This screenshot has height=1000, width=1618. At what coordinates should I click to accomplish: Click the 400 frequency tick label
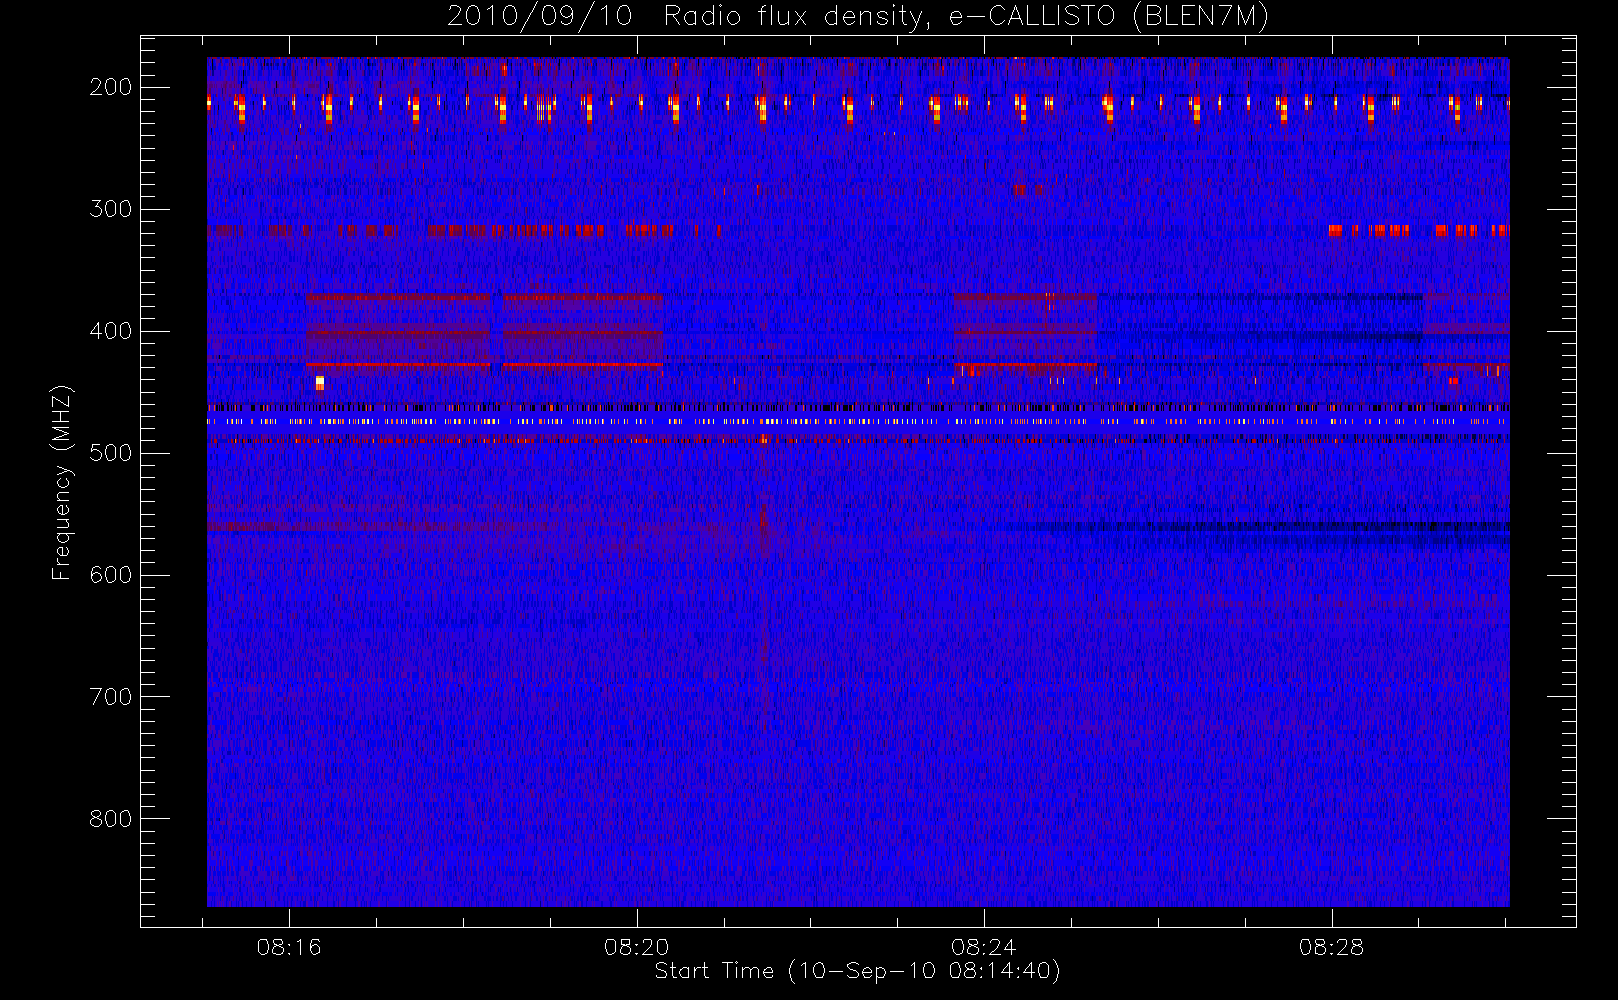coord(111,331)
